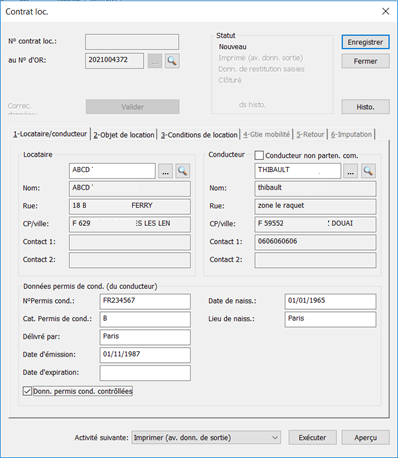Click the Enregistrer button

click(x=365, y=42)
